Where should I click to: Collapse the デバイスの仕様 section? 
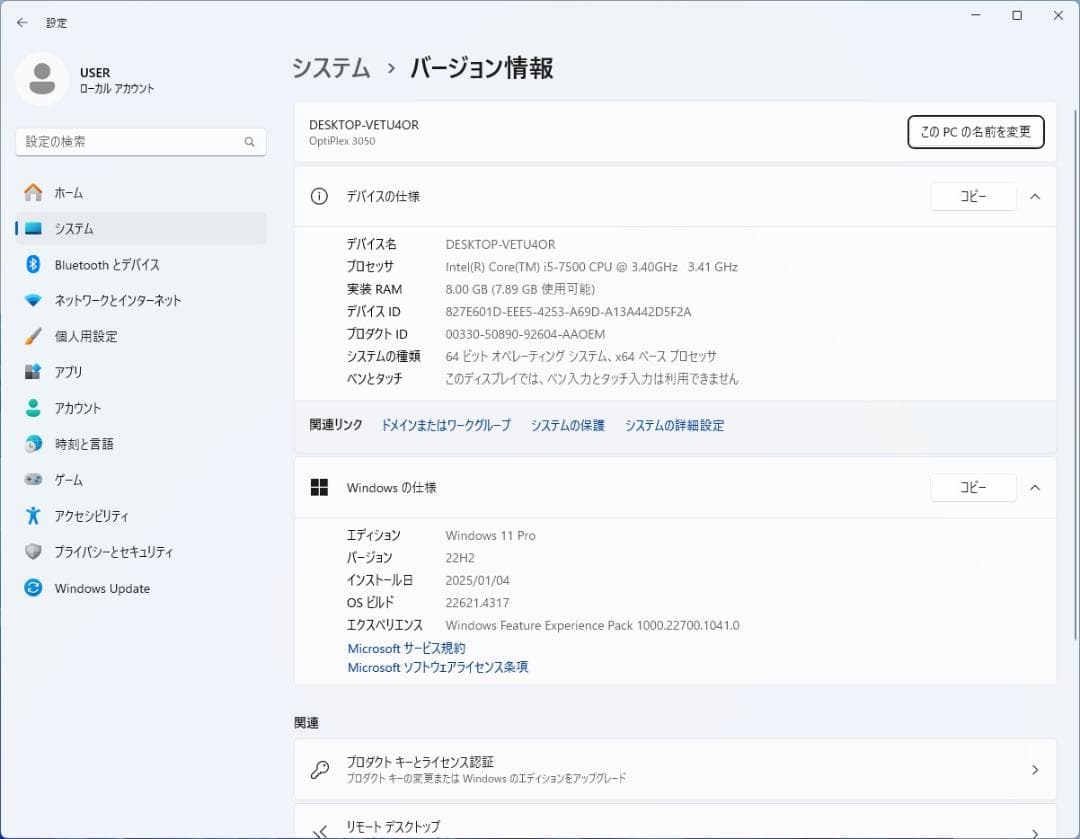[1035, 196]
